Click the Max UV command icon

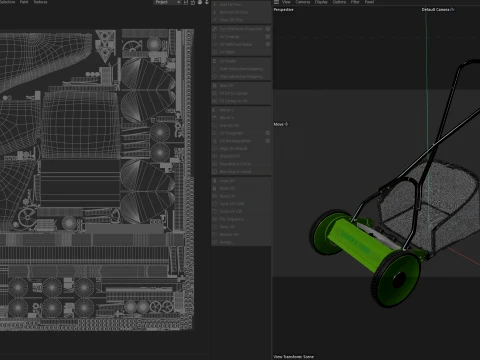coord(215,86)
